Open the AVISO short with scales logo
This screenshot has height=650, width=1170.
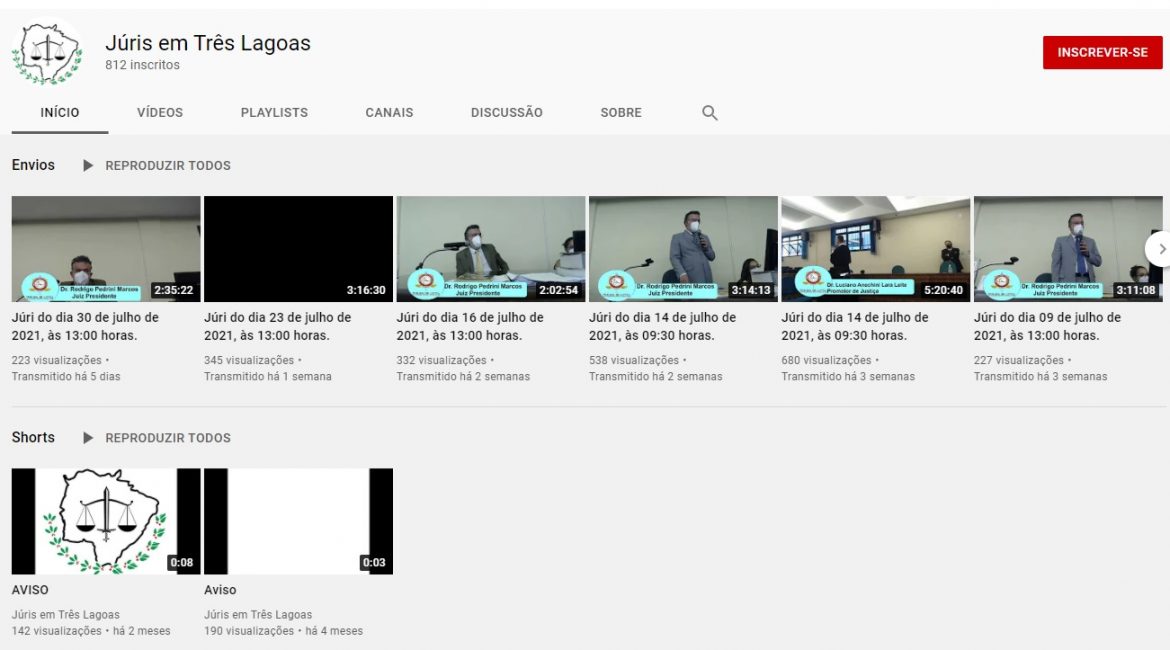[x=106, y=521]
